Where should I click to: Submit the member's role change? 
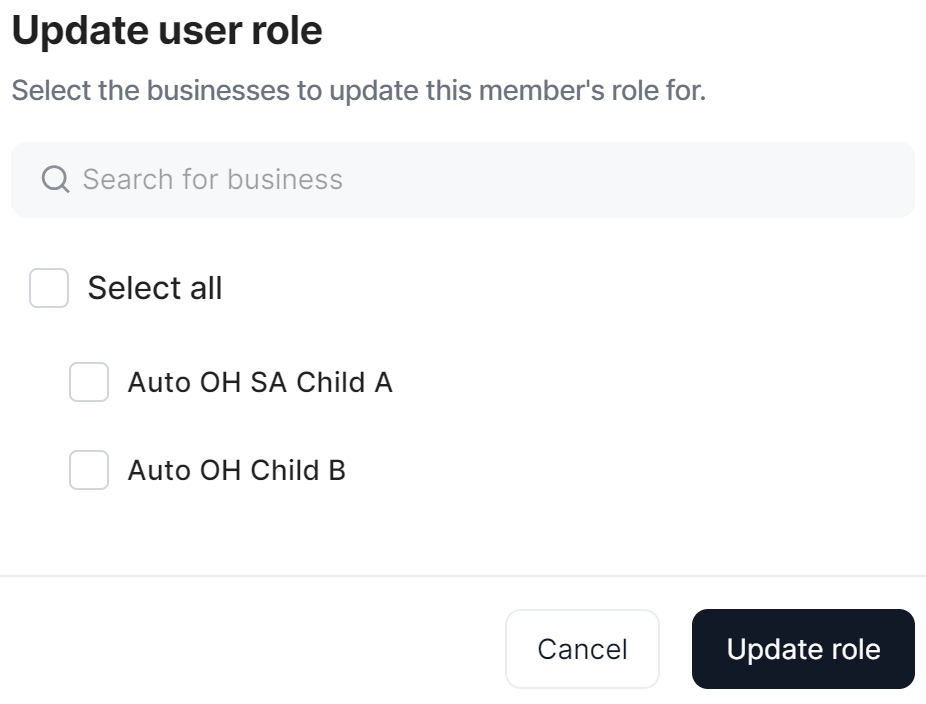pyautogui.click(x=803, y=649)
